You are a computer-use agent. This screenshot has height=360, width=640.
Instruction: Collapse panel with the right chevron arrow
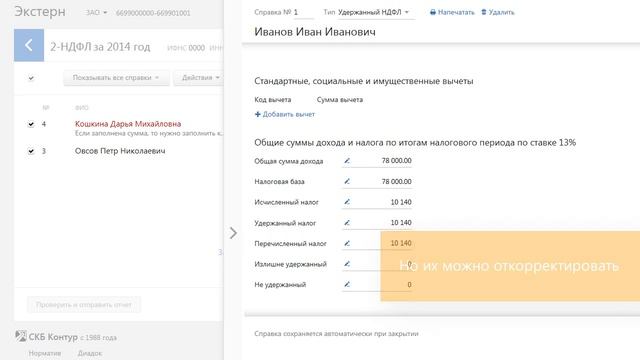[x=233, y=233]
